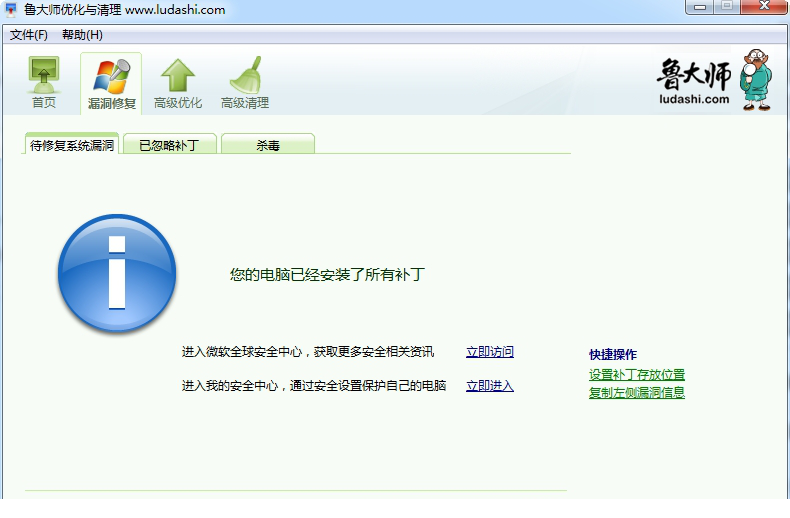Click the blue information circle icon
Viewport: 790px width, 518px height.
117,273
